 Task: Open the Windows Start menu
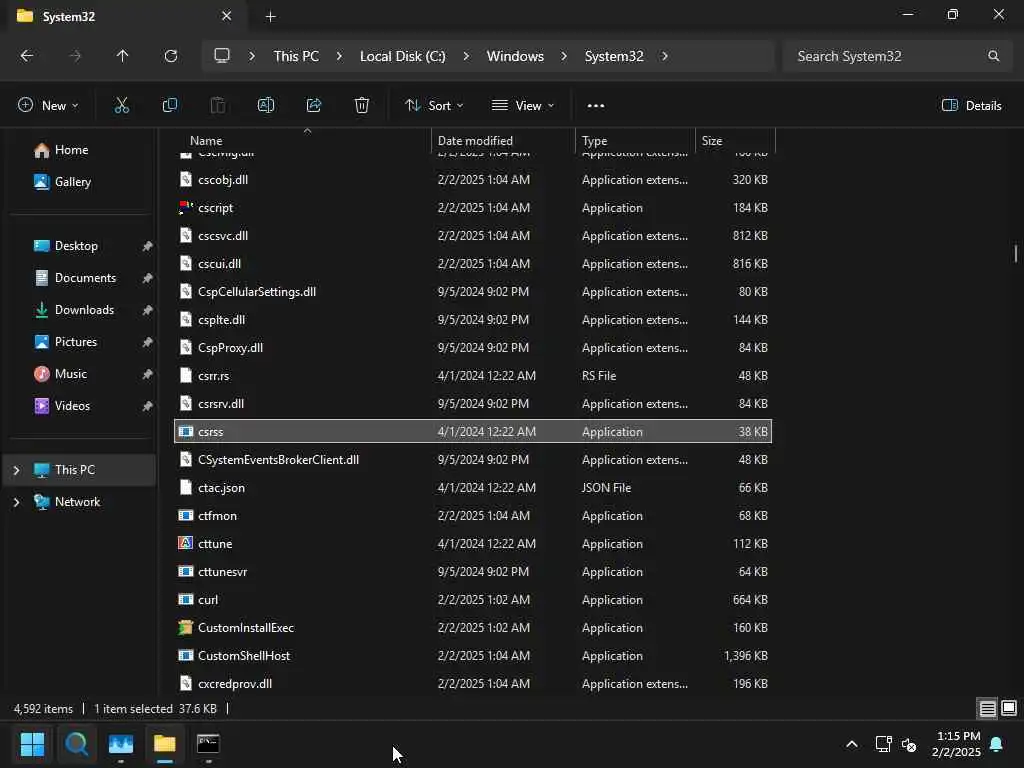pos(32,744)
